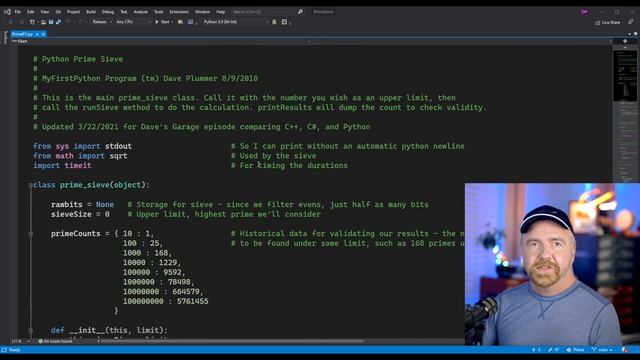Open the Analyze menu
Screen dimensions: 640x360
[140, 12]
